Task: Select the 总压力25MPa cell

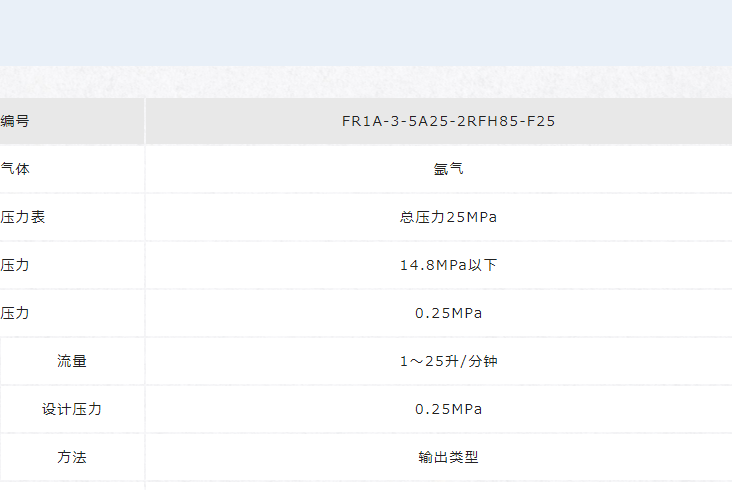Action: click(448, 217)
